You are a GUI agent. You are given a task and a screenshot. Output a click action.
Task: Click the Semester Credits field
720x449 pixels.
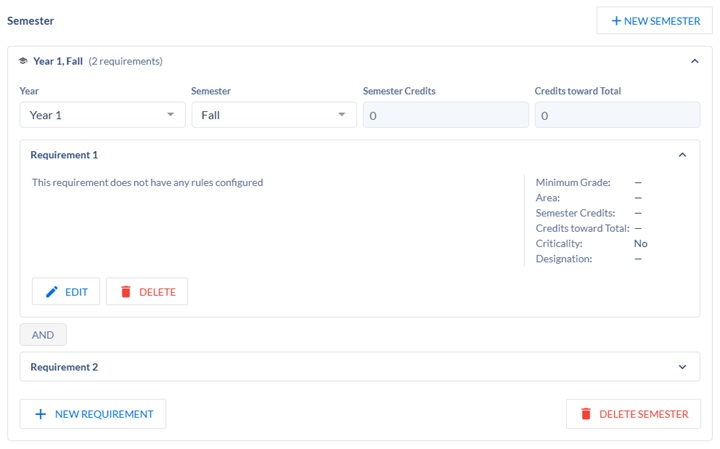(x=446, y=115)
